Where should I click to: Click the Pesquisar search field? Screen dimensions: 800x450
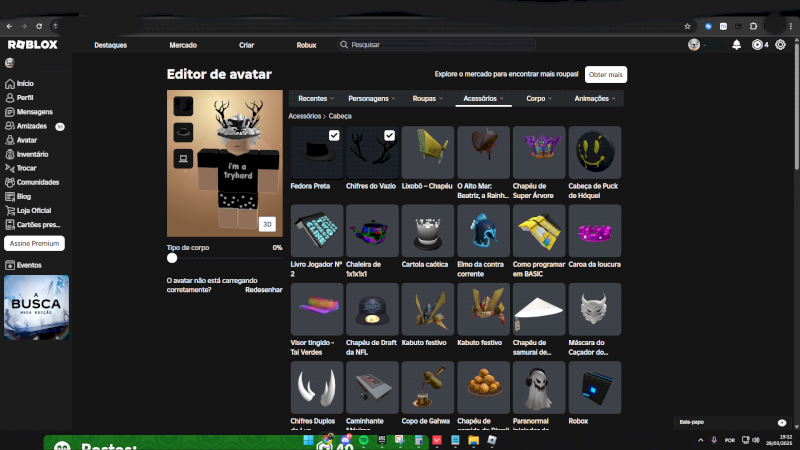437,45
